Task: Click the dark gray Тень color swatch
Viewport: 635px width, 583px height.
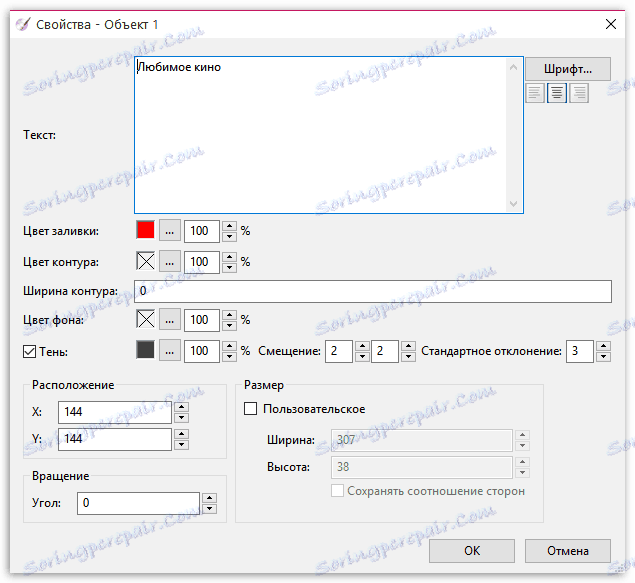Action: pyautogui.click(x=146, y=350)
